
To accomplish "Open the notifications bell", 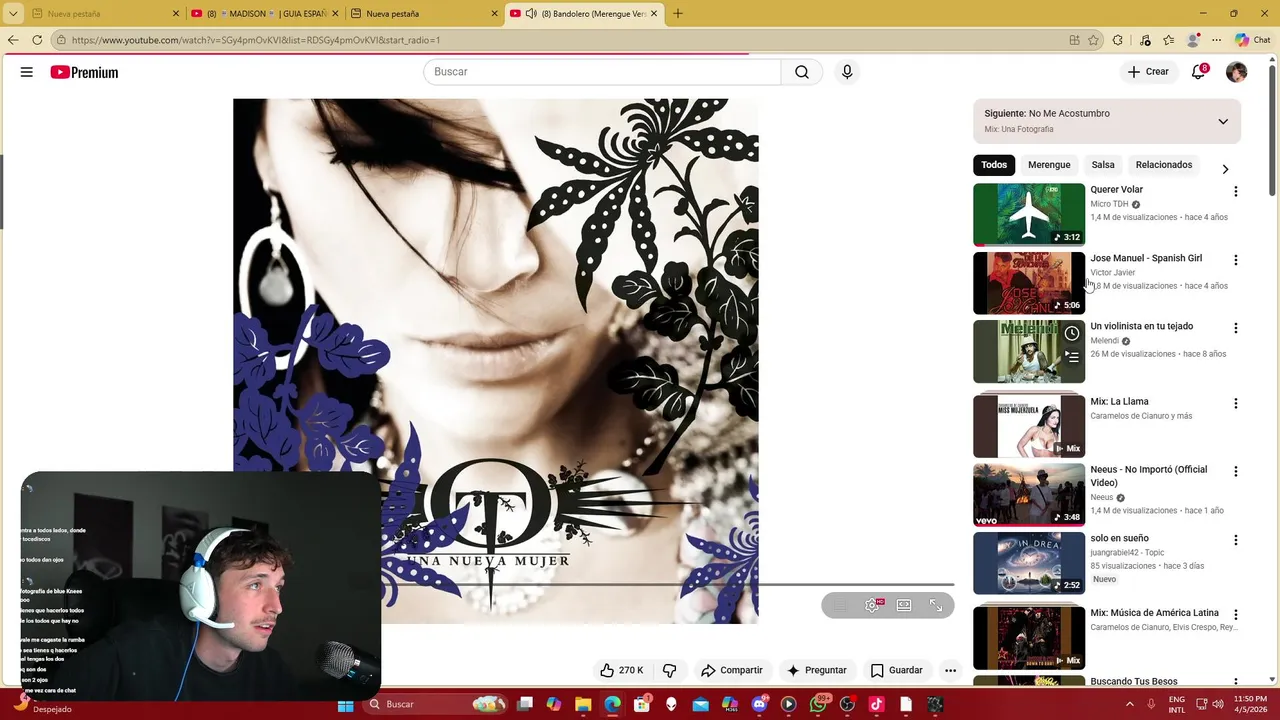I will pyautogui.click(x=1198, y=72).
